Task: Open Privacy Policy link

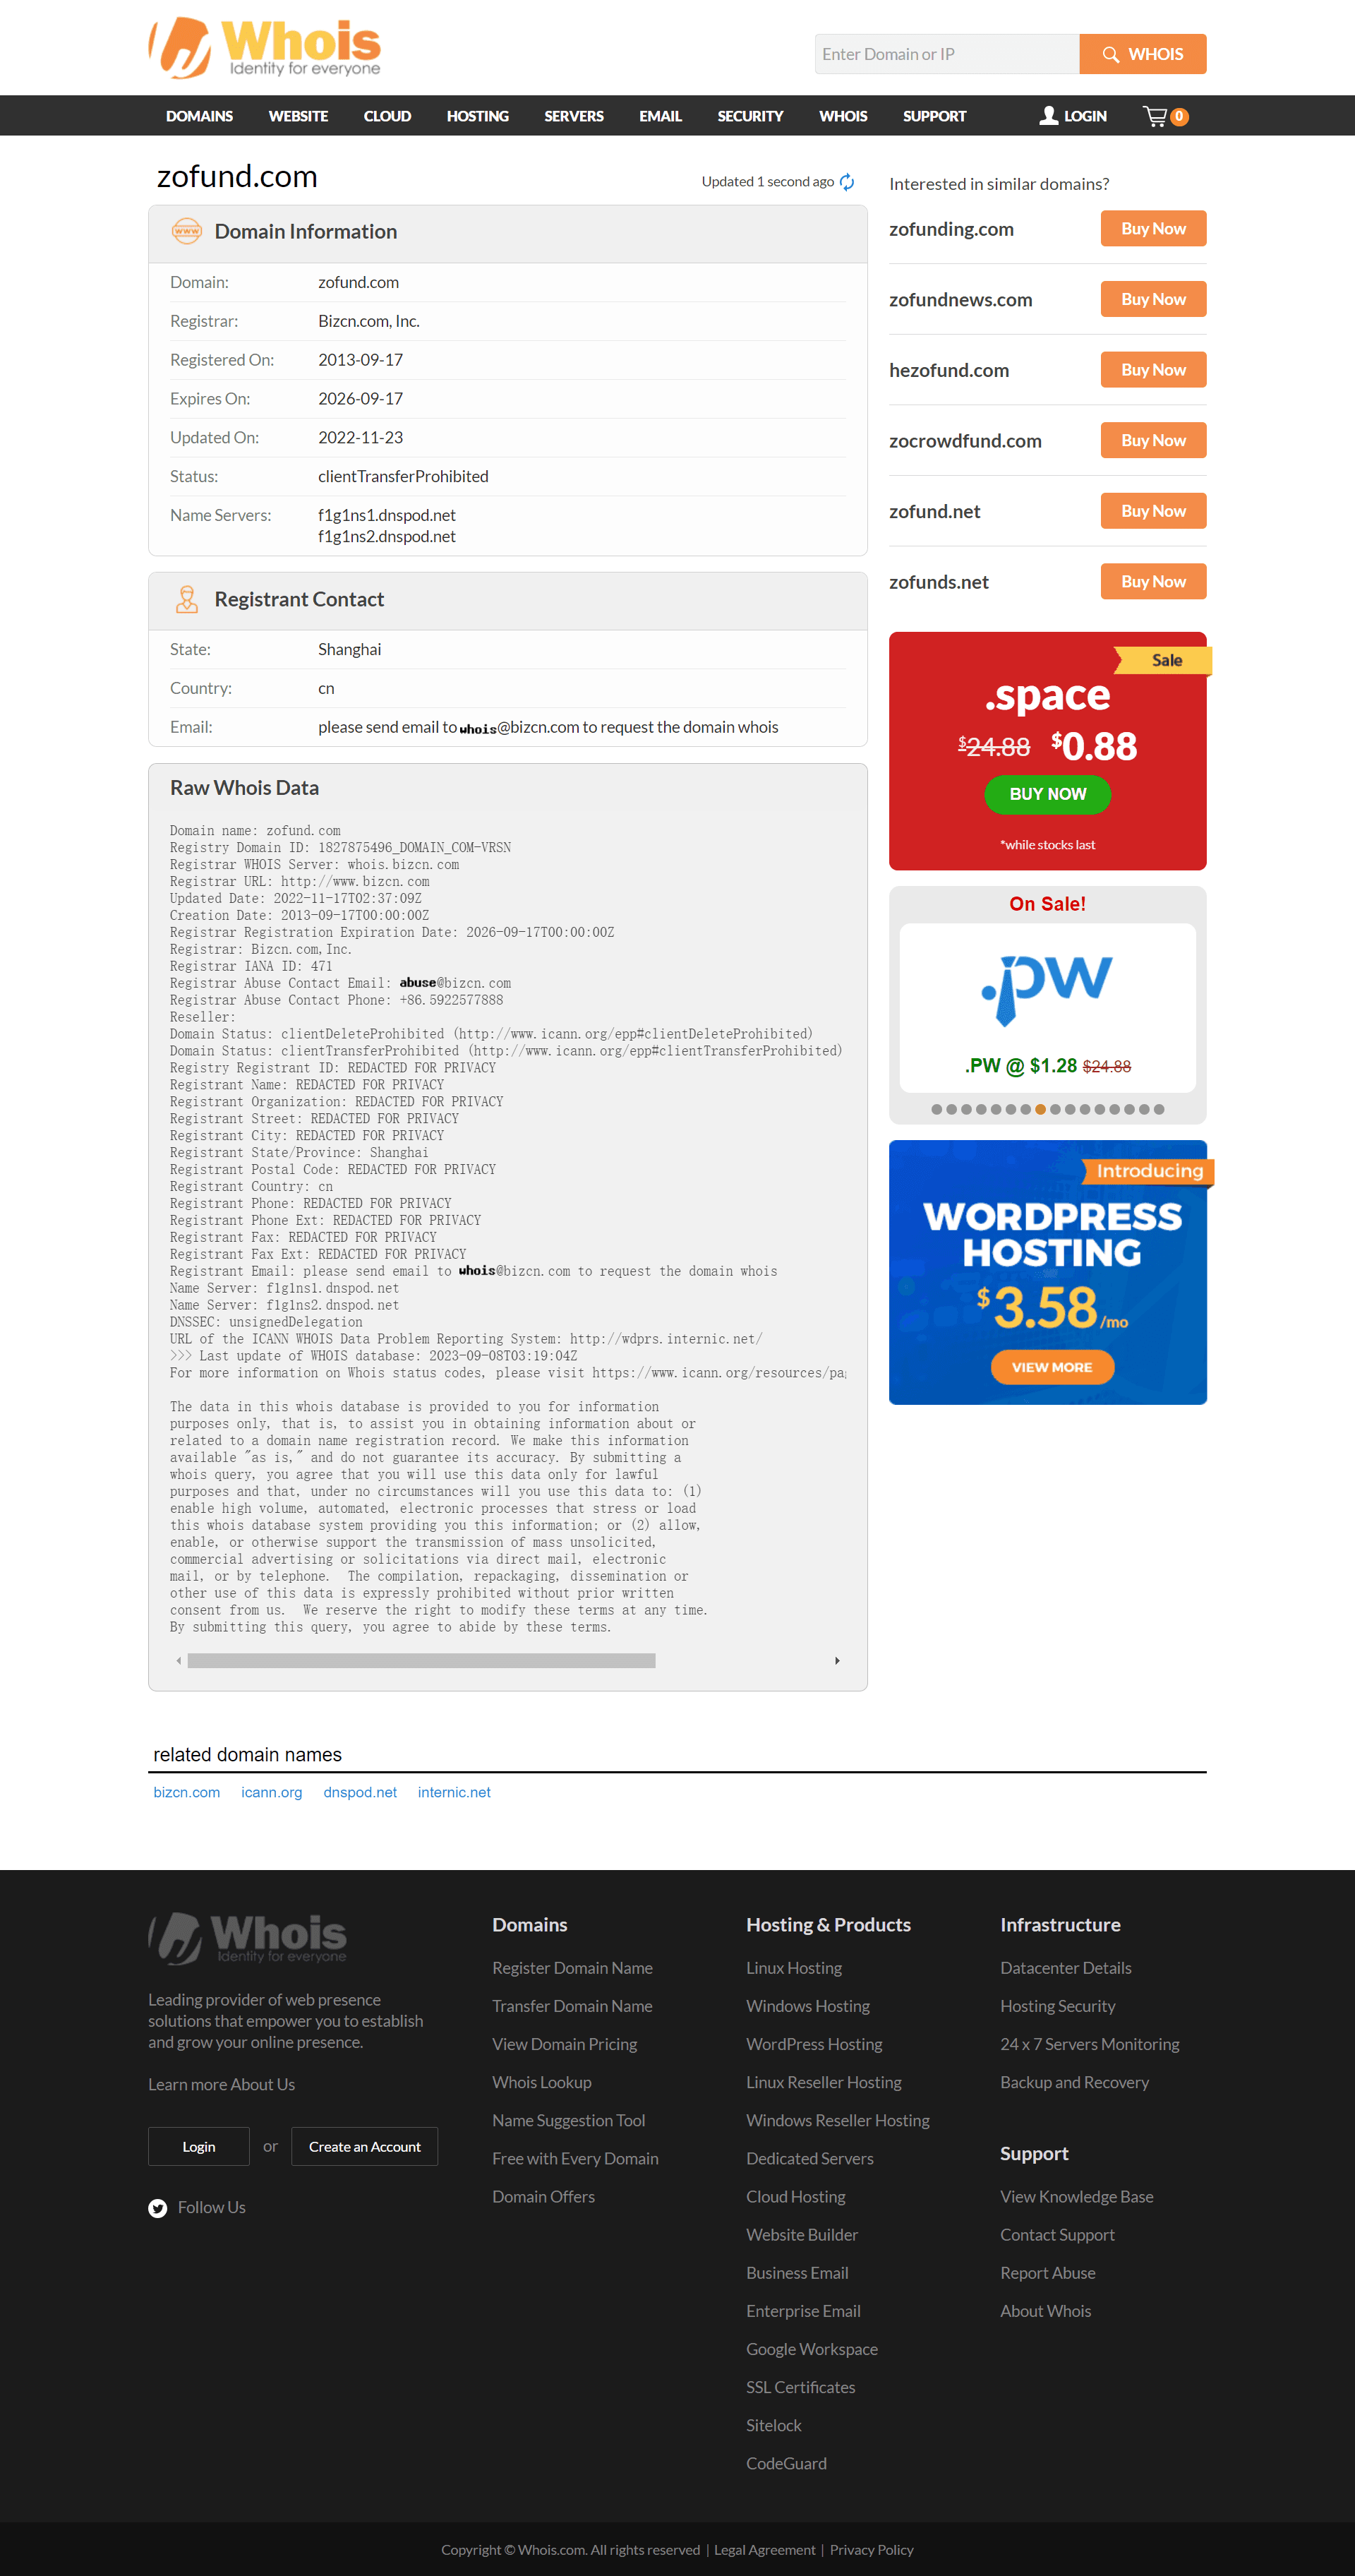Action: tap(871, 2549)
